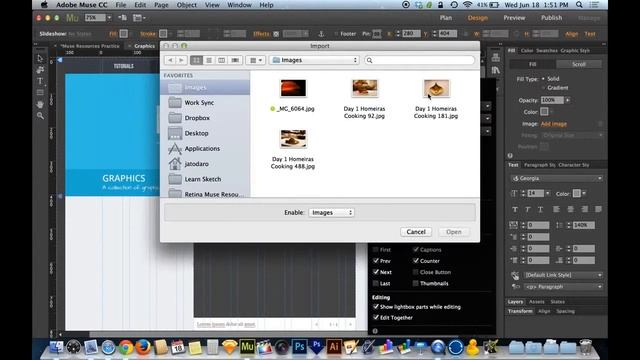This screenshot has height=360, width=640.
Task: Click the text Color swatch in Text panel
Action: (577, 193)
